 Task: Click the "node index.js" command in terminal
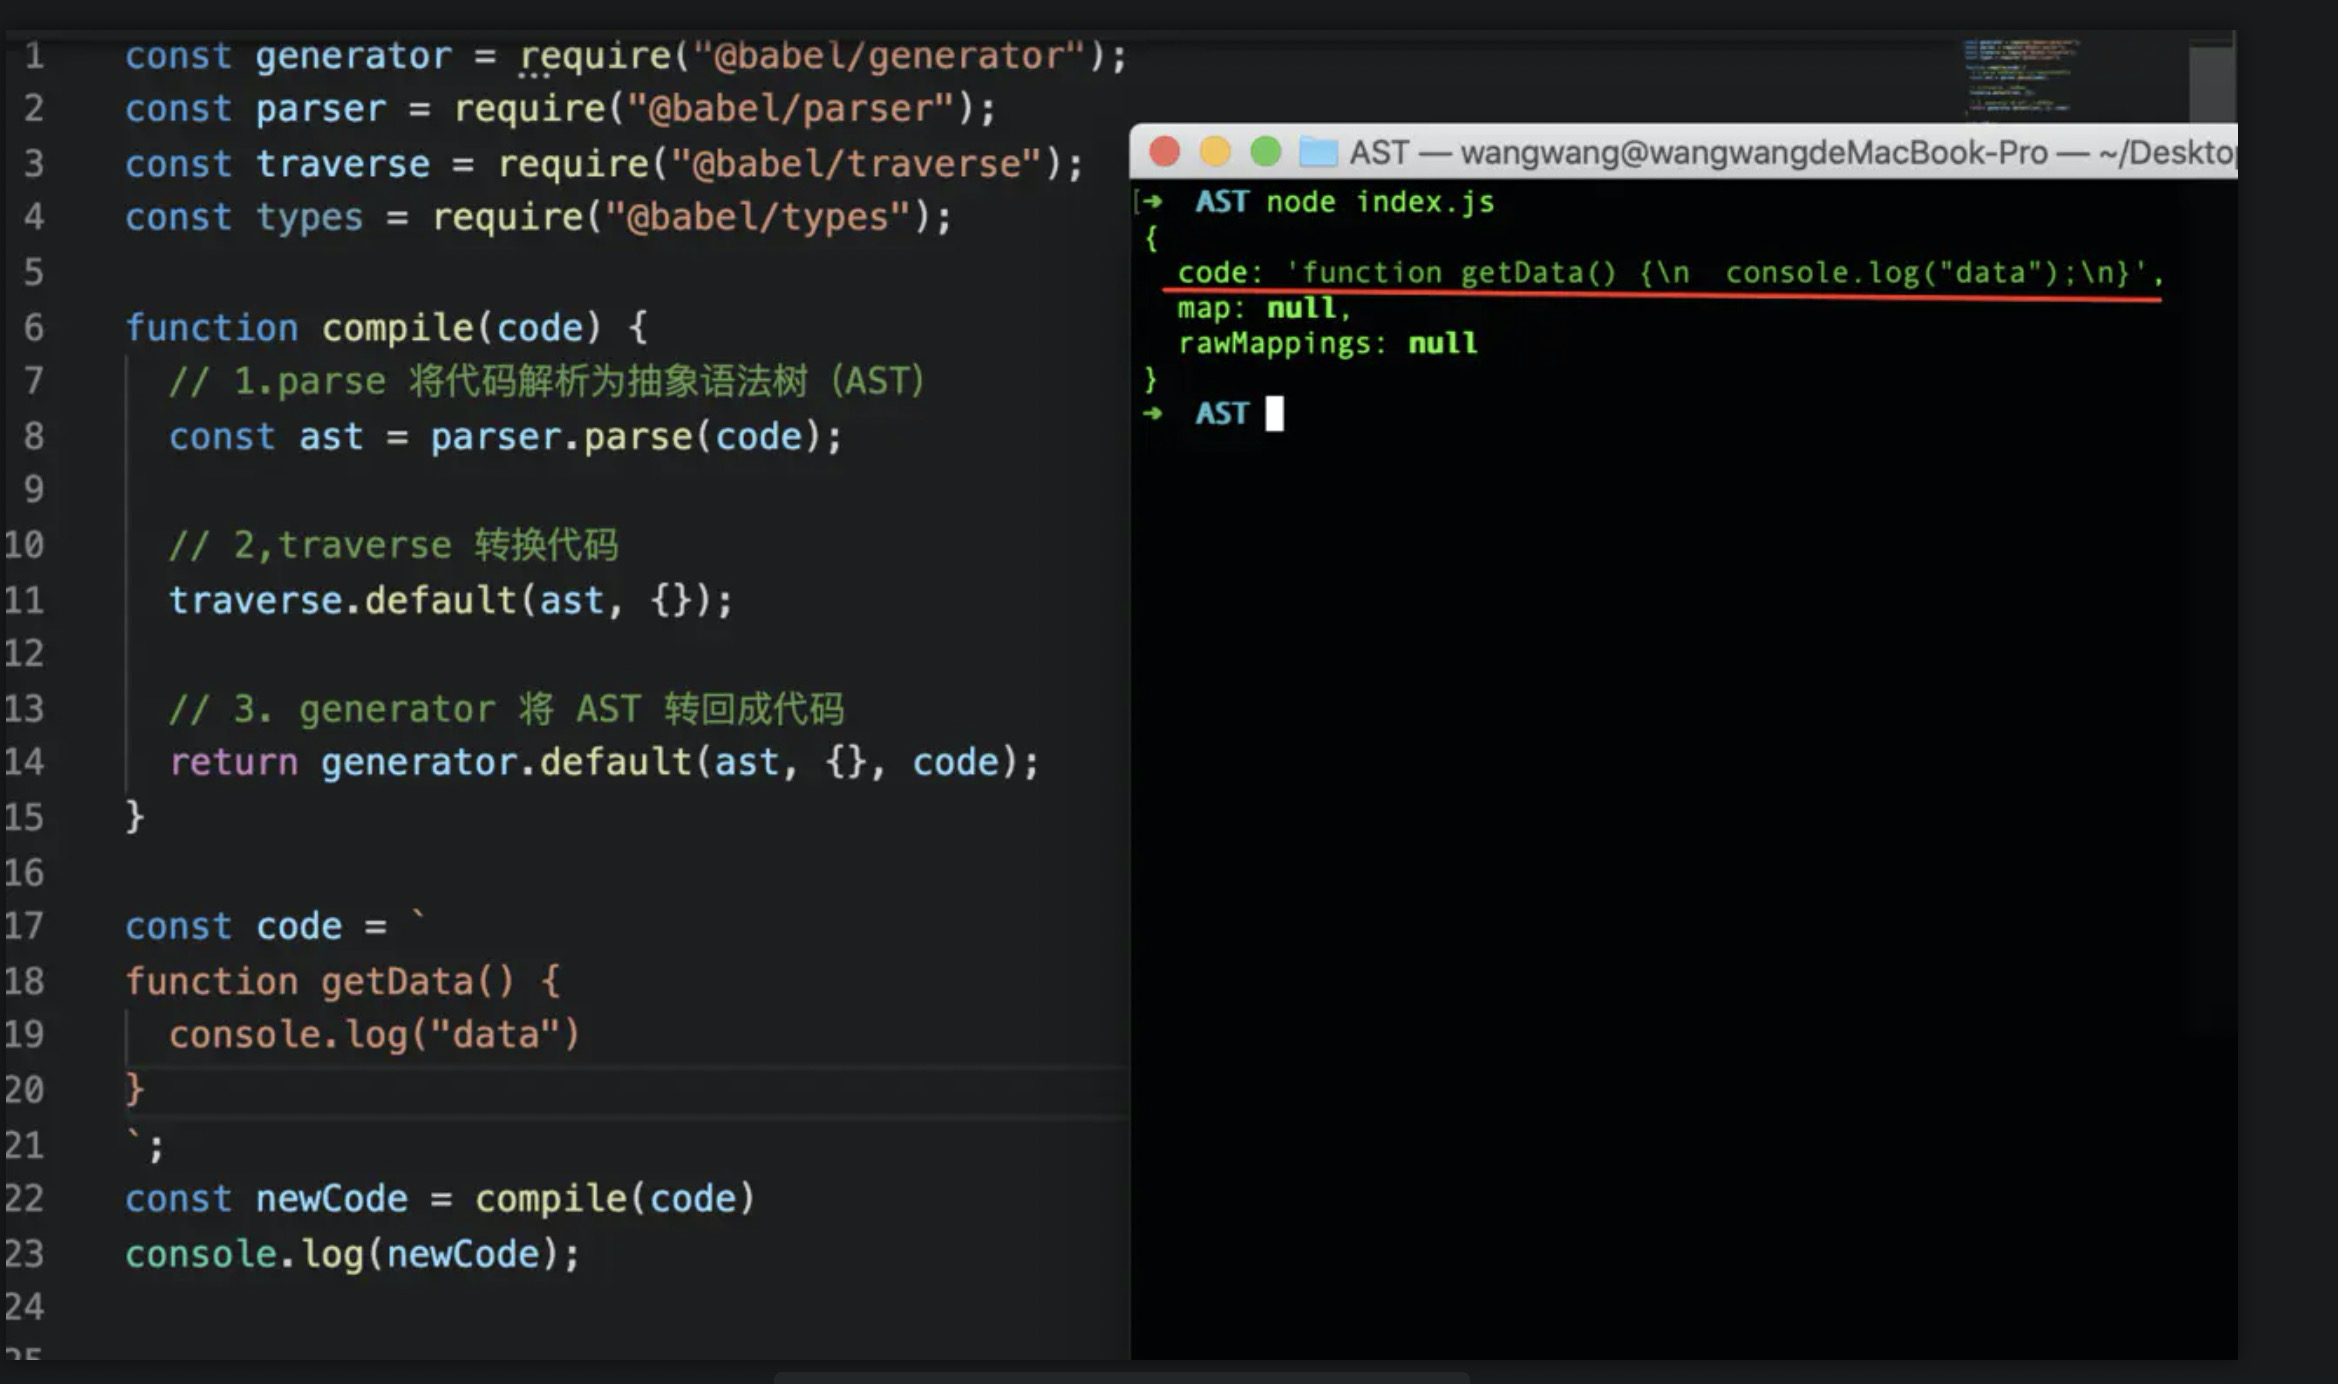pos(1379,202)
